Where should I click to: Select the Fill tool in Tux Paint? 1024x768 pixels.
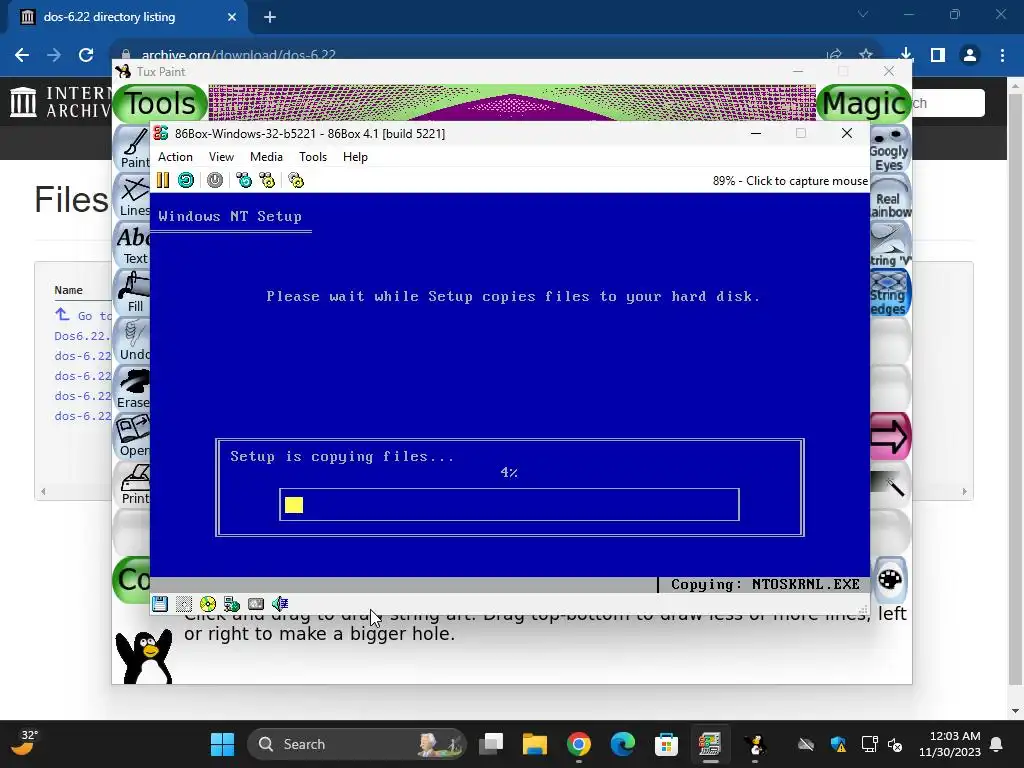pos(134,292)
